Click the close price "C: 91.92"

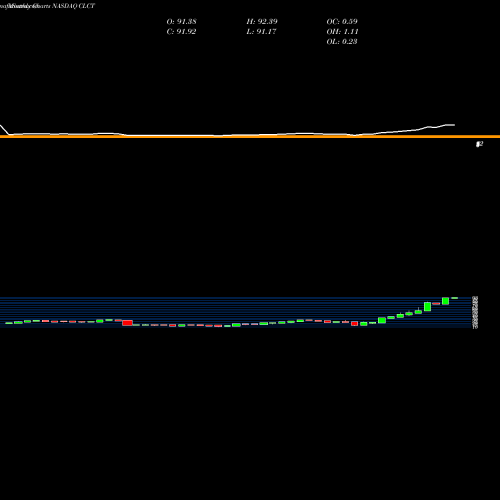[181, 31]
